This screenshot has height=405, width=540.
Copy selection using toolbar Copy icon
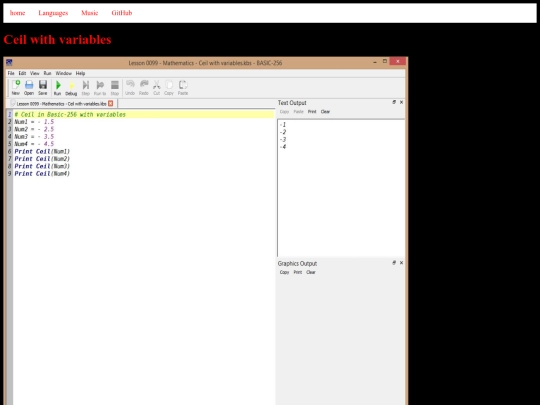[169, 87]
